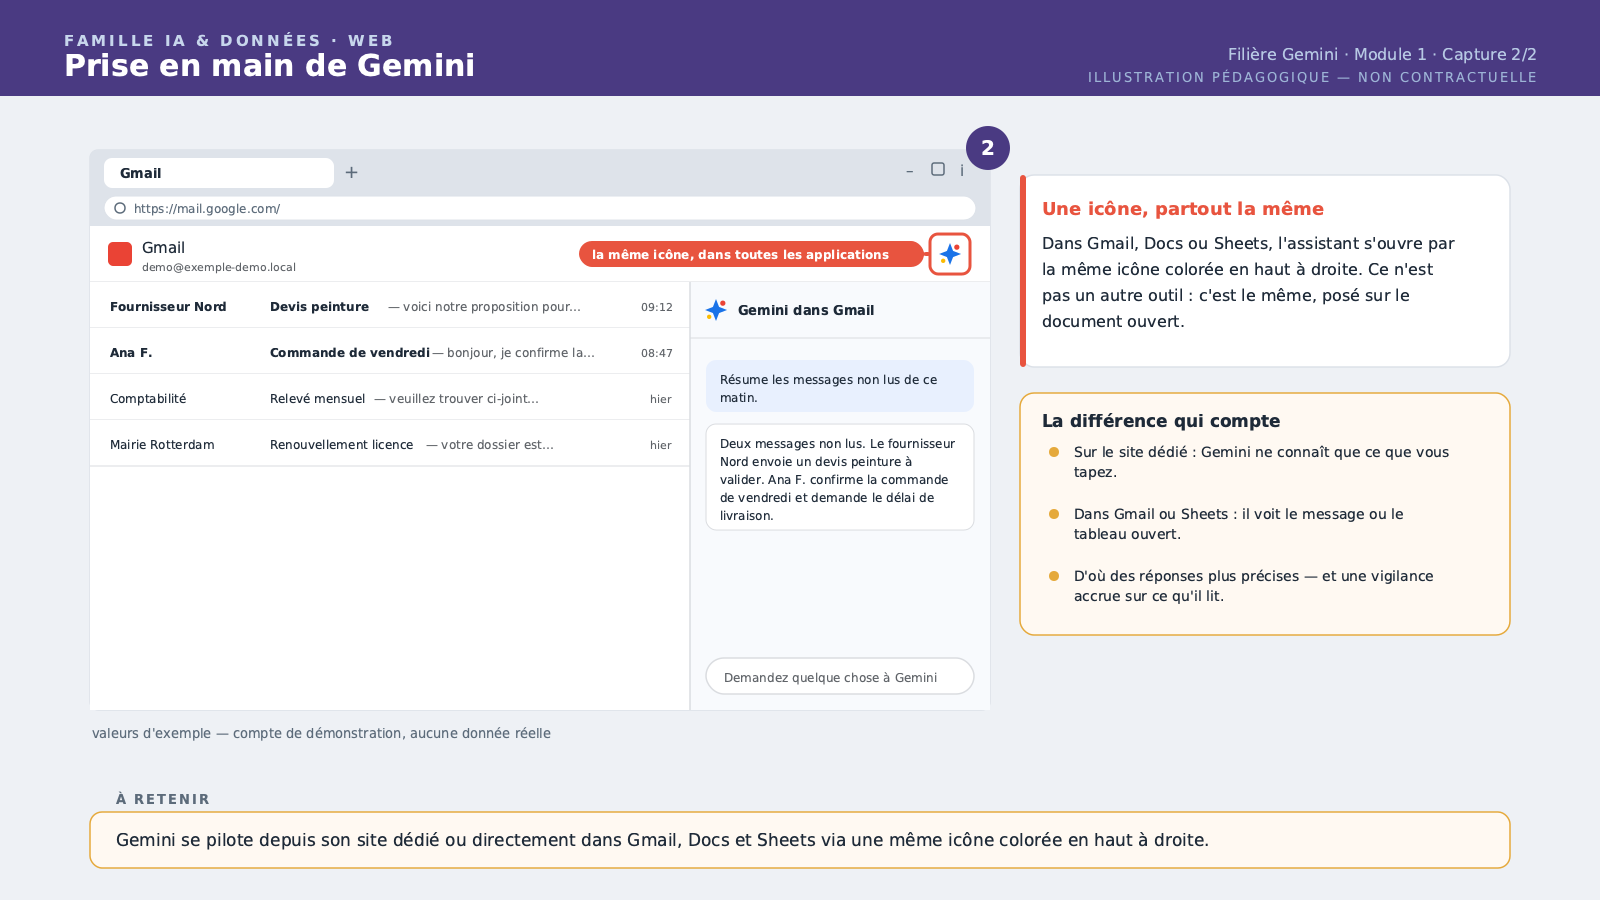Click the site info icon in address bar

coord(120,208)
